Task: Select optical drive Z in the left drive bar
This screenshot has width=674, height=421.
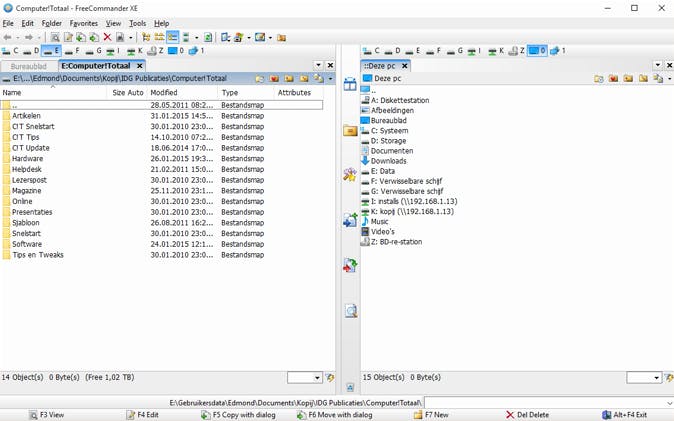Action: click(155, 51)
